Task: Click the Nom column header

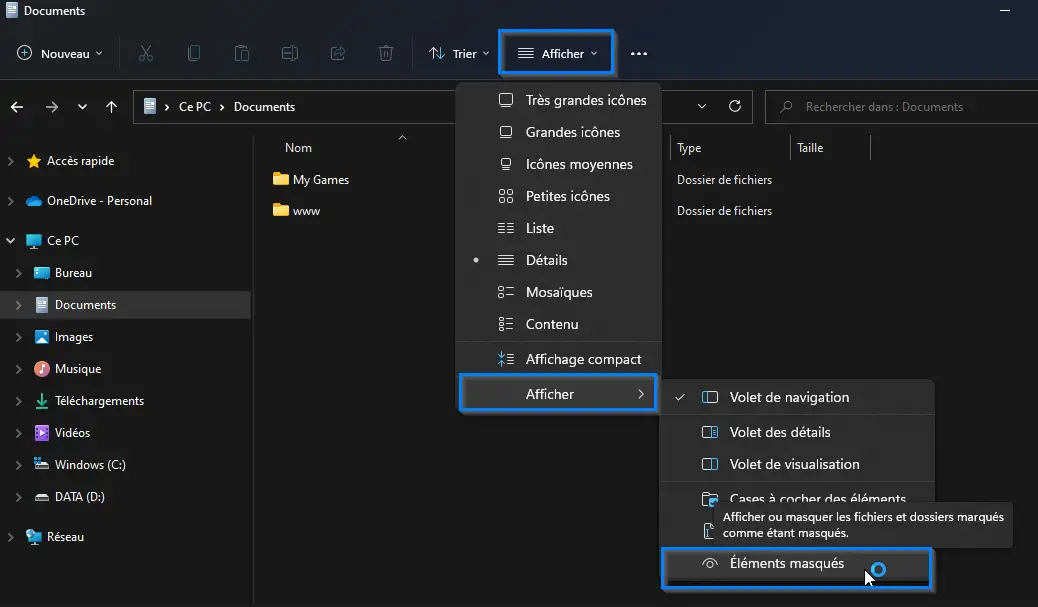Action: [x=298, y=148]
